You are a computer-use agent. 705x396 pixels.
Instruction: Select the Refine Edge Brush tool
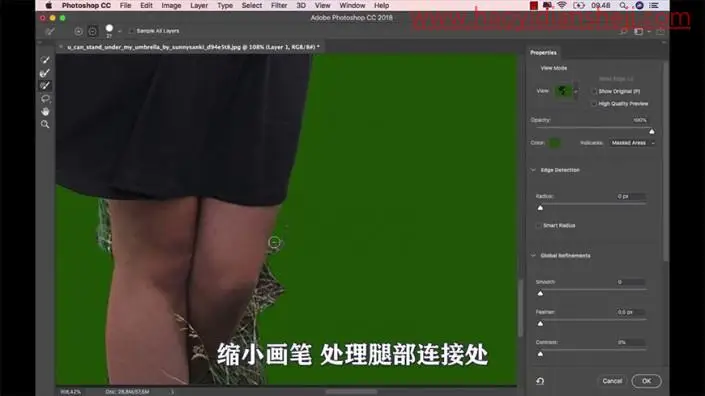pos(45,73)
